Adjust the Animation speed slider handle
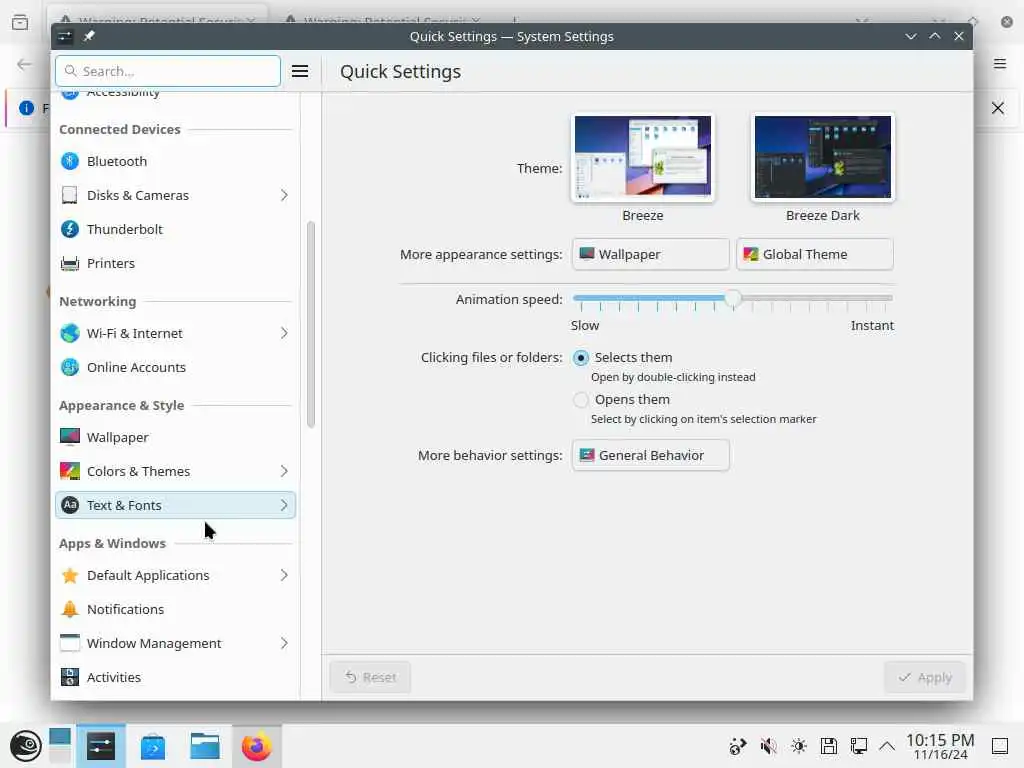1024x768 pixels. click(733, 298)
